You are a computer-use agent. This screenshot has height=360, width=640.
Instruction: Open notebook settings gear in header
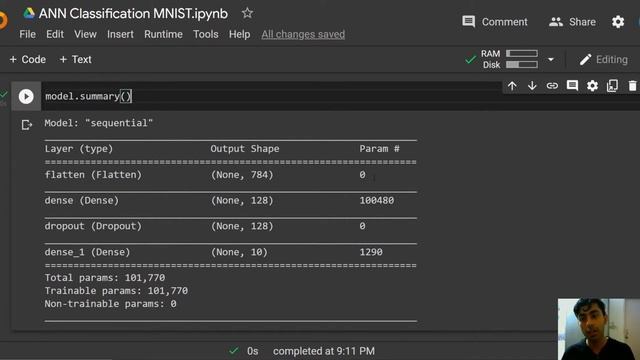tap(618, 22)
